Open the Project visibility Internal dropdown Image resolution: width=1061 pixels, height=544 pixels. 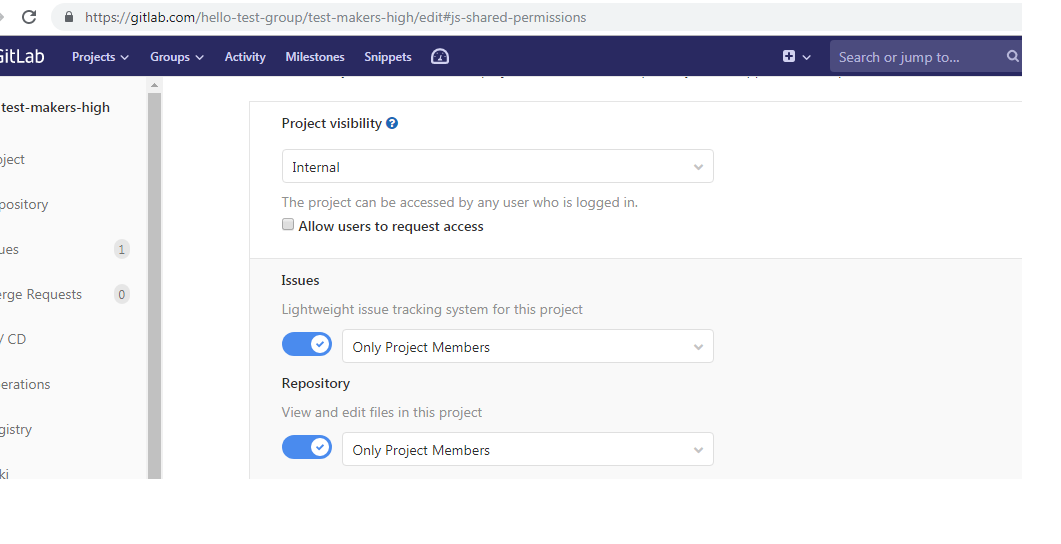[x=497, y=167]
